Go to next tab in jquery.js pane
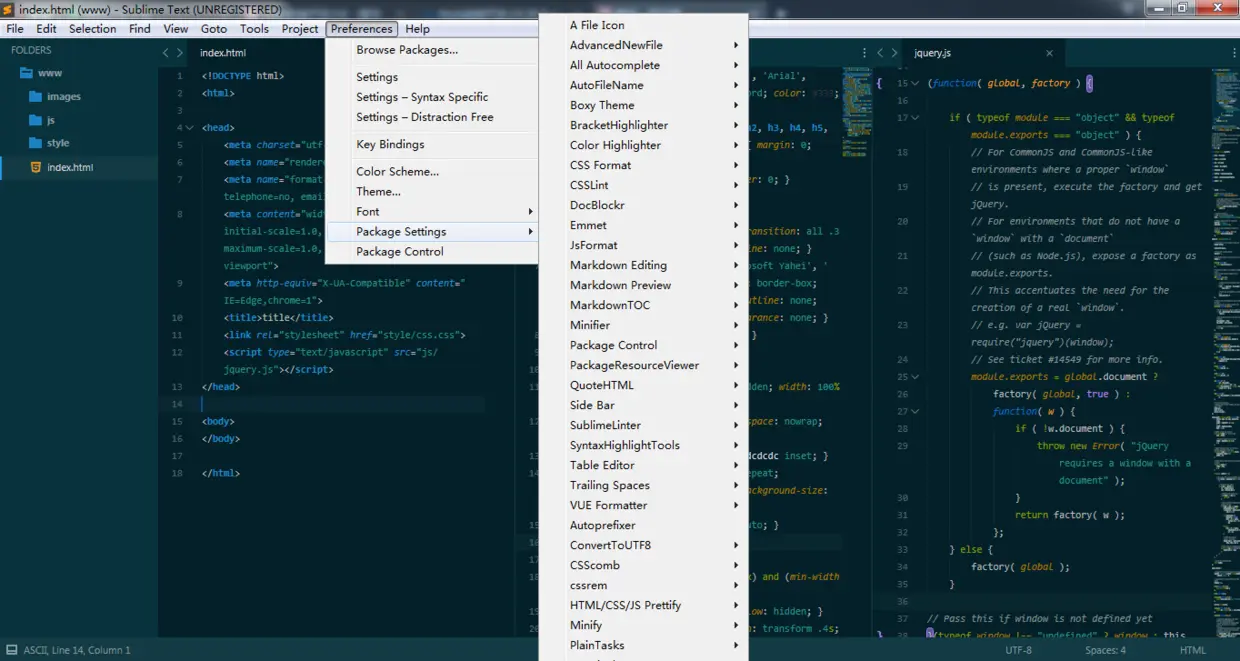 (x=894, y=53)
